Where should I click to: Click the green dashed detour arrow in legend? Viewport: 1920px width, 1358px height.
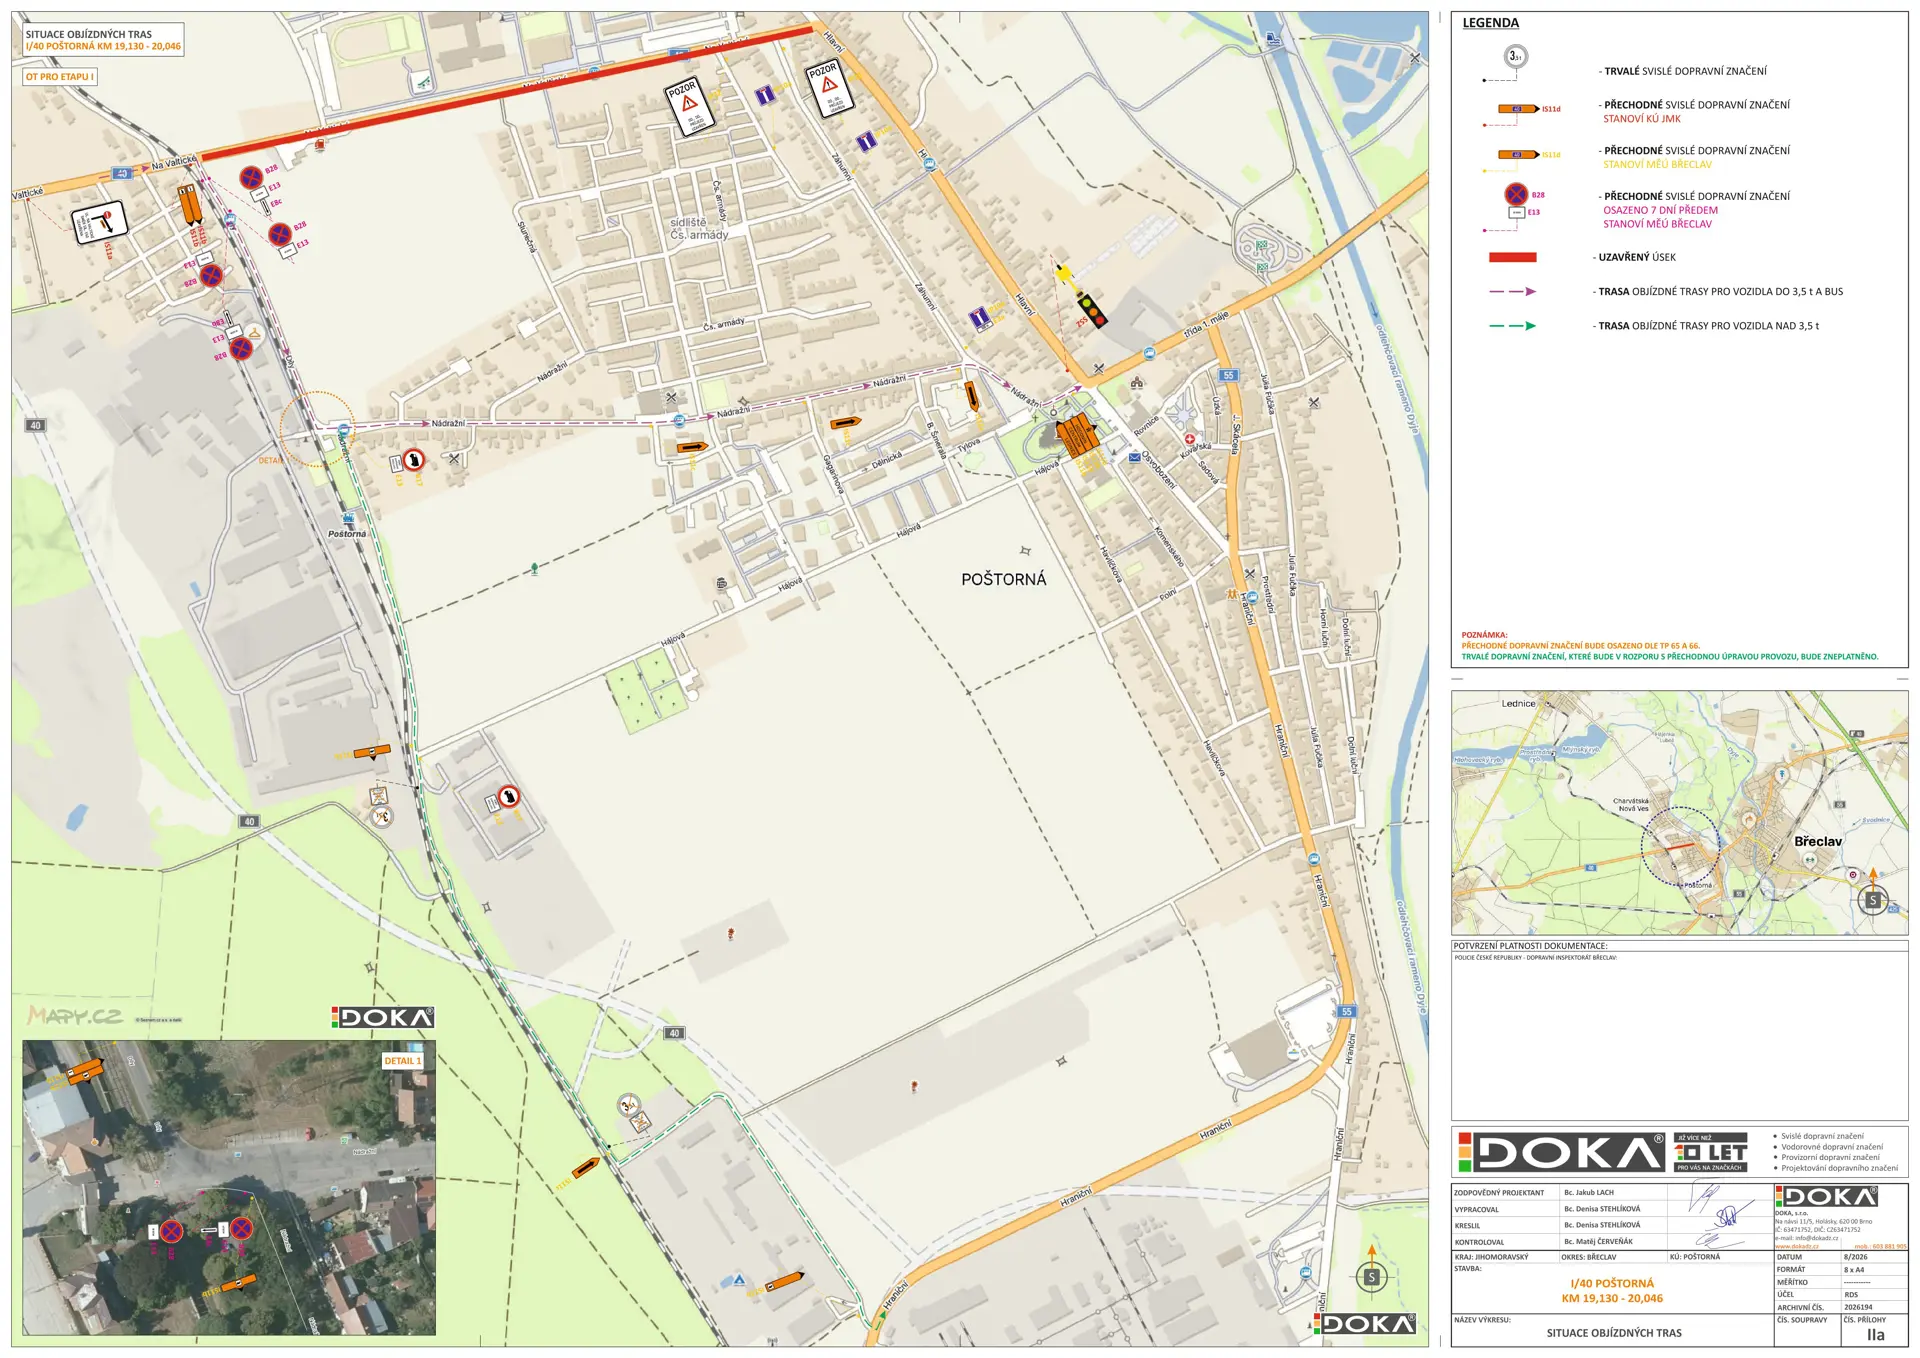(1512, 325)
